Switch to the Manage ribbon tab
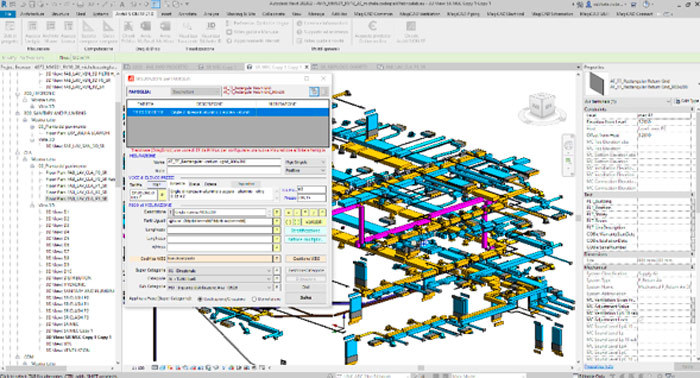The width and height of the screenshot is (700, 378). [317, 14]
